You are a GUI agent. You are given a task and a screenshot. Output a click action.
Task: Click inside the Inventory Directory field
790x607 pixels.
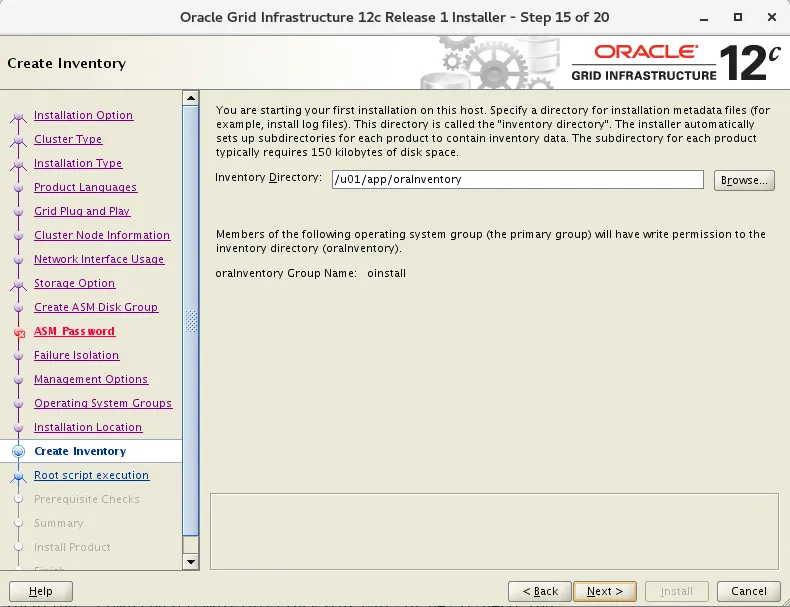tap(517, 180)
